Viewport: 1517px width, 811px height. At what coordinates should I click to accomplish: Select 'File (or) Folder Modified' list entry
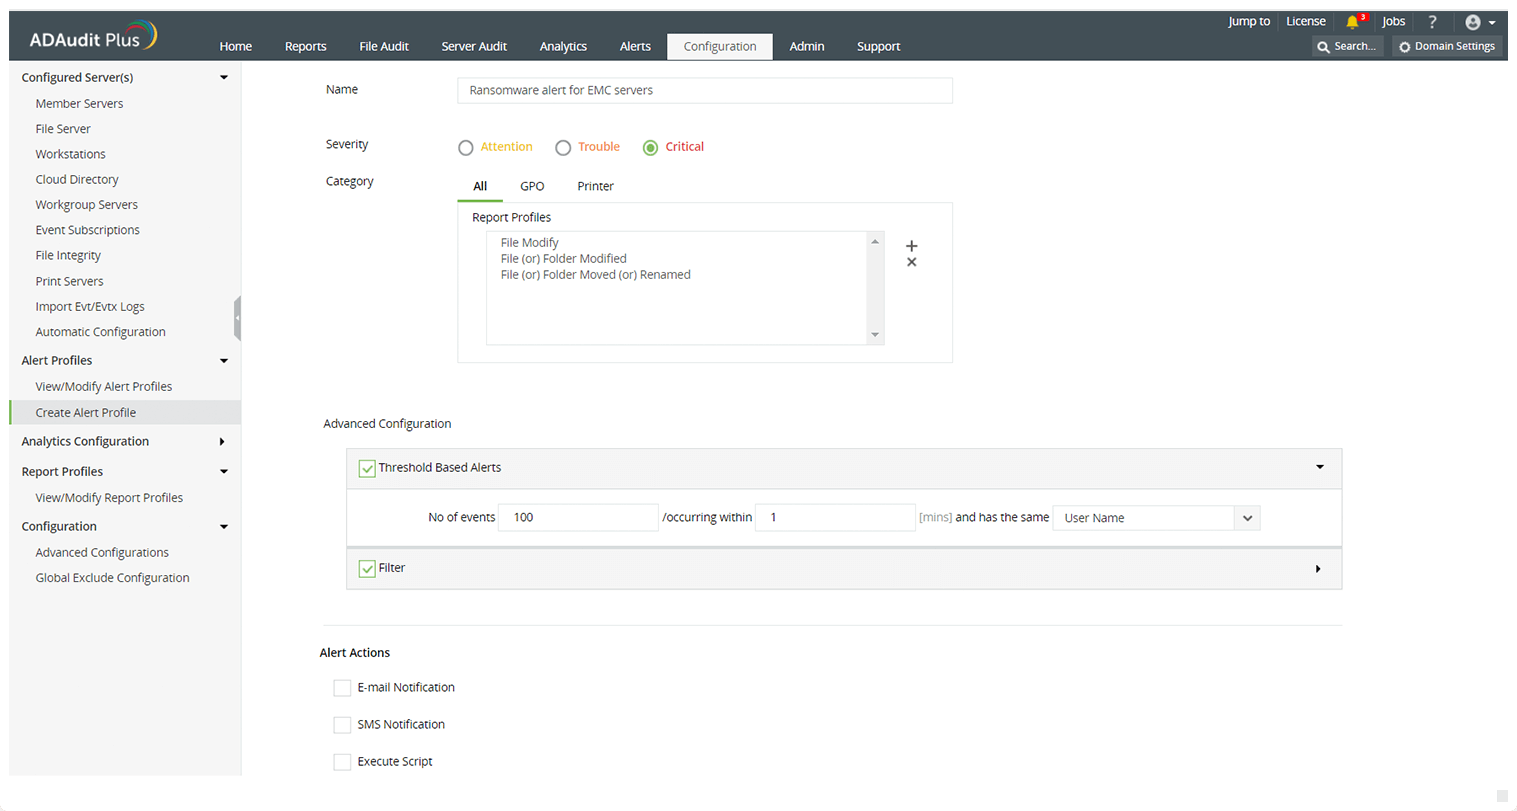tap(564, 259)
